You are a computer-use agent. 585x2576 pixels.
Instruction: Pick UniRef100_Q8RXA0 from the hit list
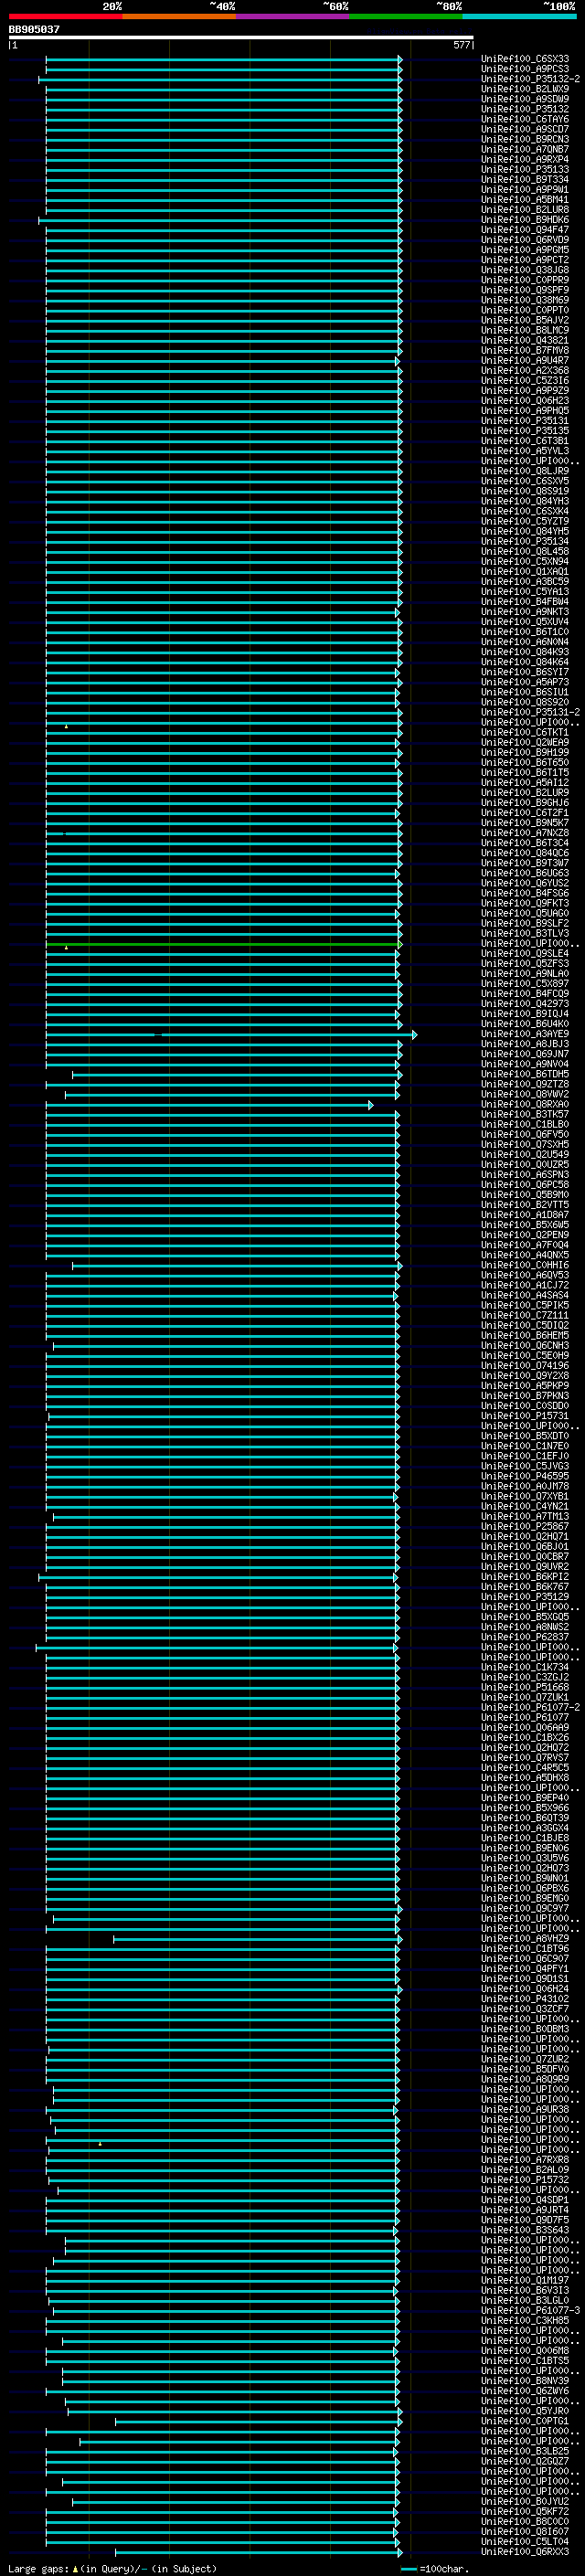point(525,1104)
